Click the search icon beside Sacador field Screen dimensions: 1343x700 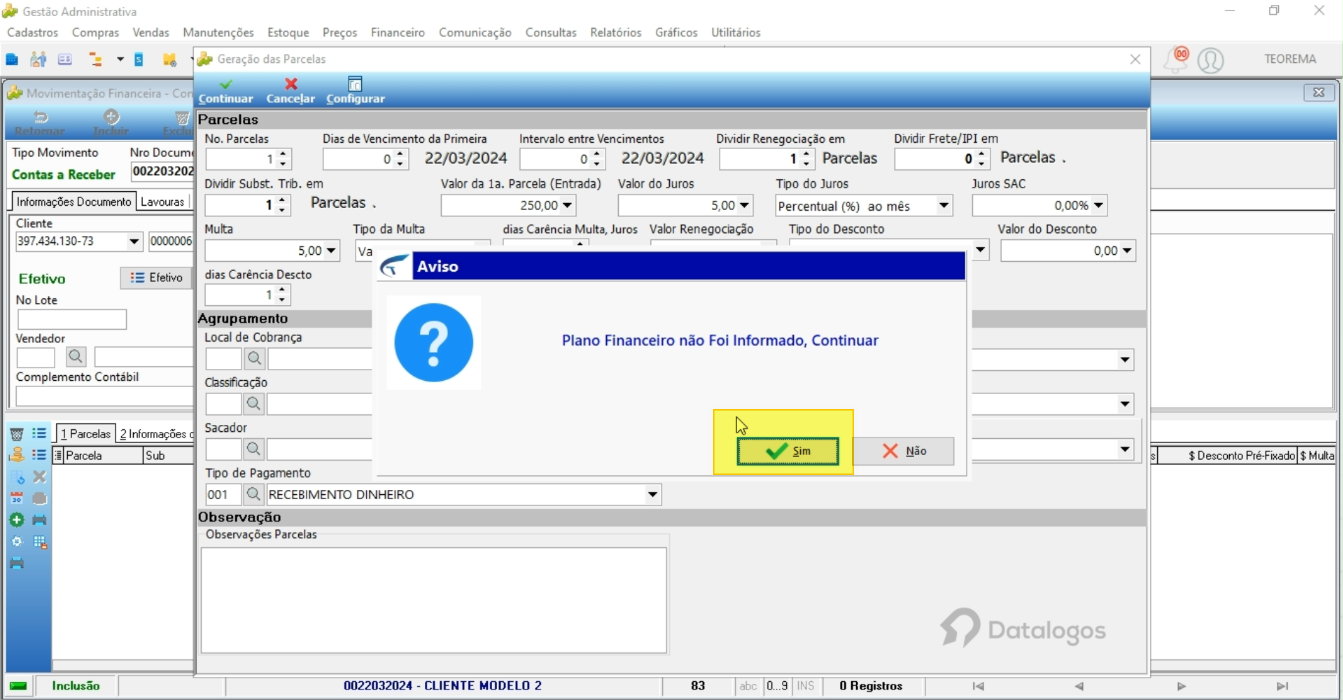coord(255,449)
